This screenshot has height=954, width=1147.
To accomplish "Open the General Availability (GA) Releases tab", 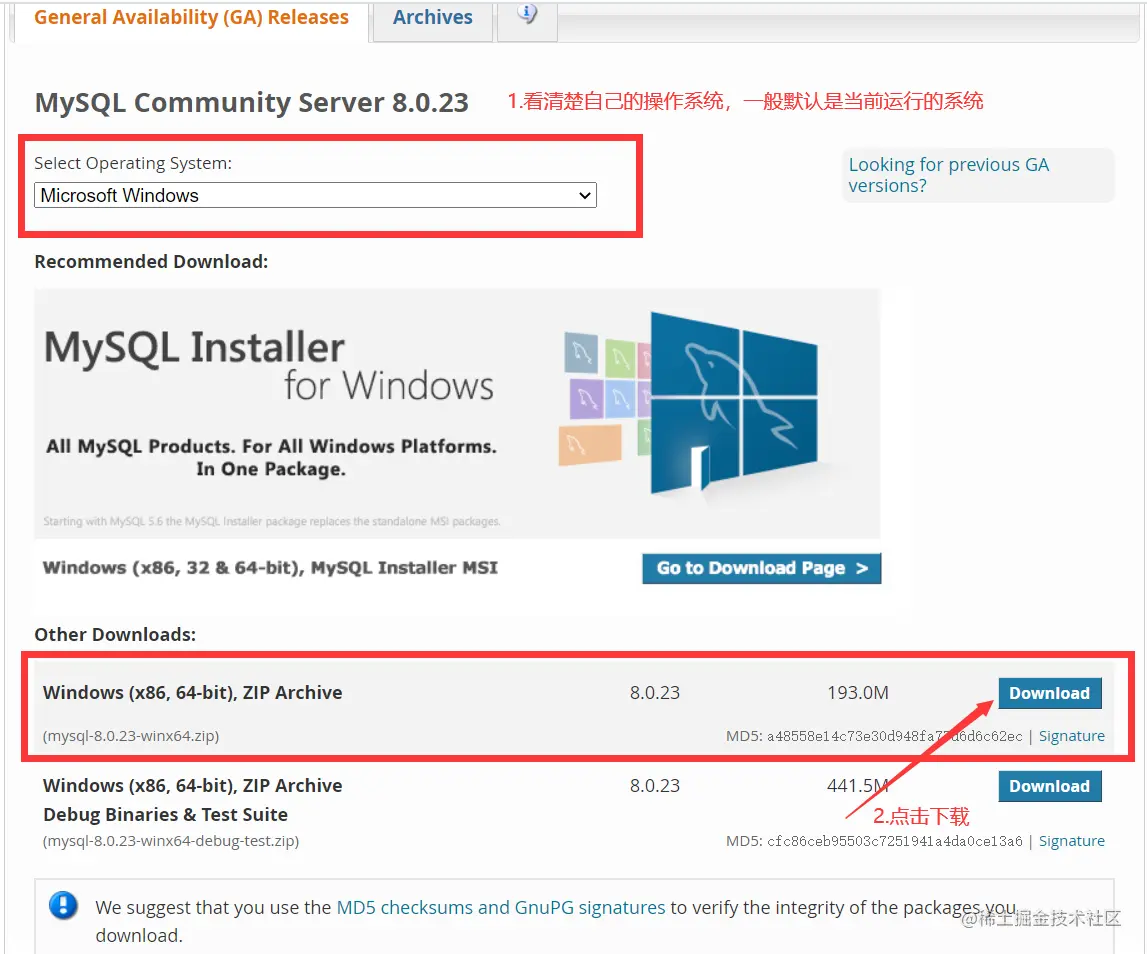I will pyautogui.click(x=191, y=18).
